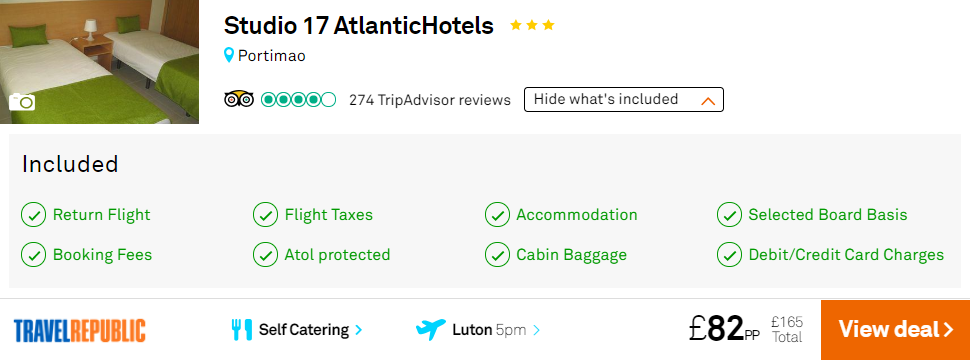
Task: Click the Cabin Baggage checkmark
Action: click(x=497, y=255)
